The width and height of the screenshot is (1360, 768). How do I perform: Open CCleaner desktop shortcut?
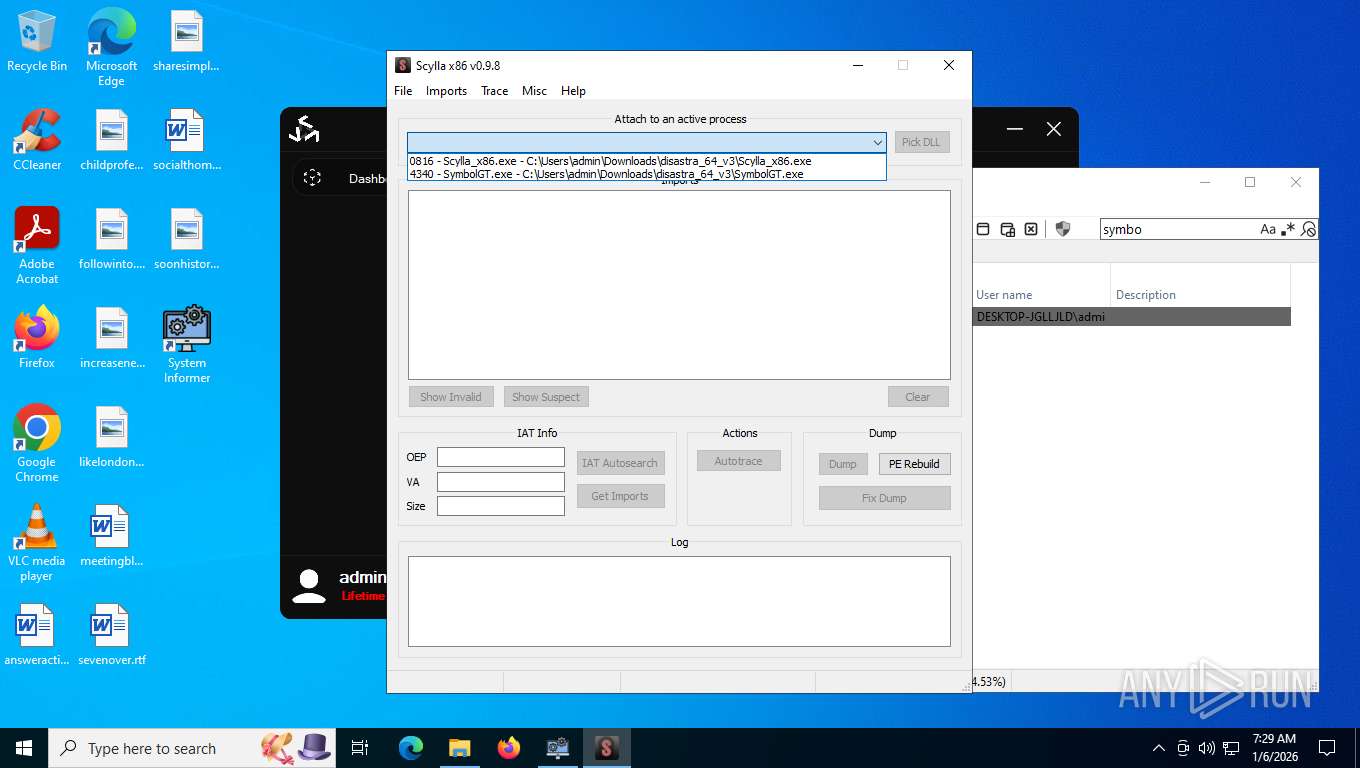pos(37,140)
